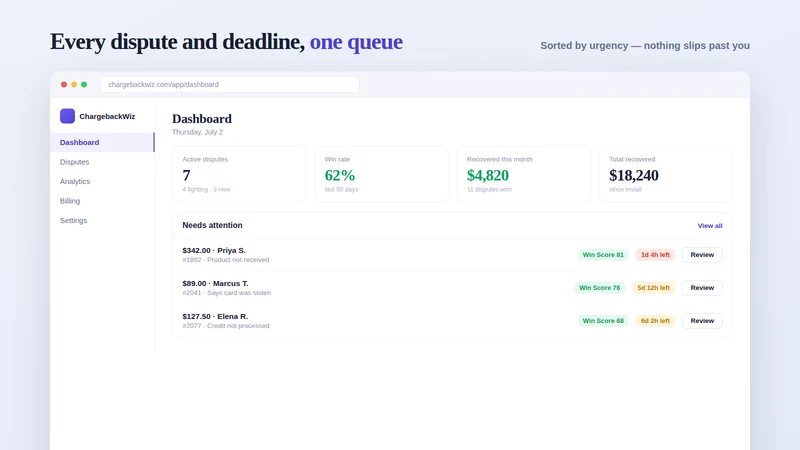The width and height of the screenshot is (800, 450).
Task: Select the $89.00 · Marcus T. row title
Action: pyautogui.click(x=215, y=283)
